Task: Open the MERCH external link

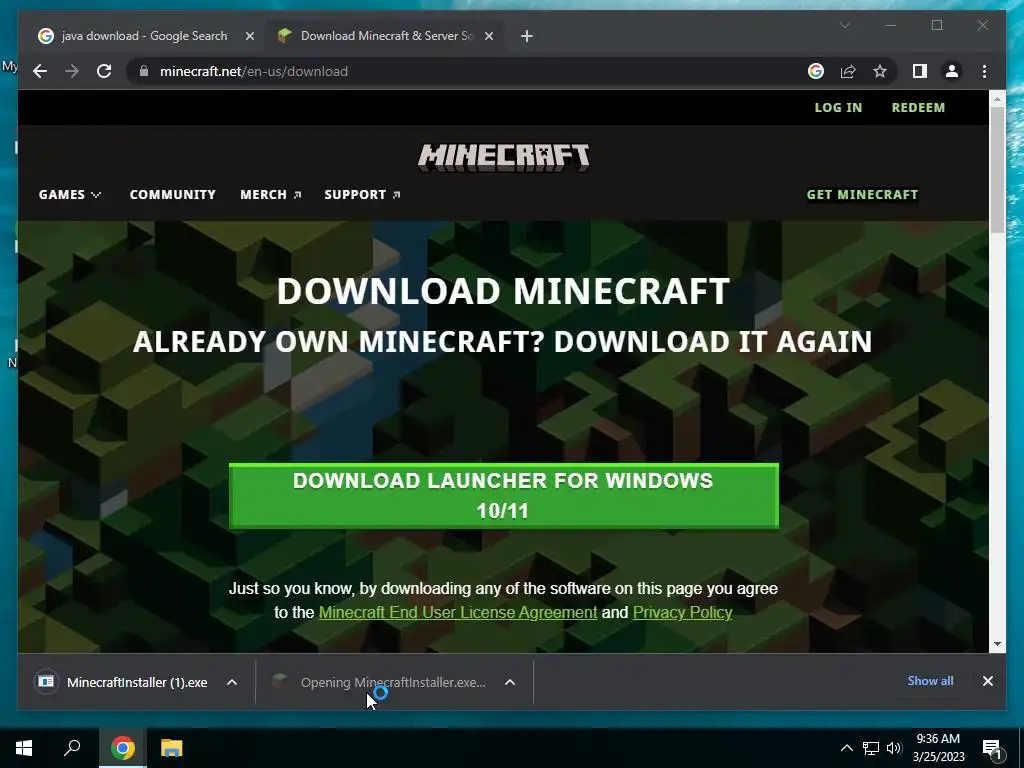Action: [270, 195]
